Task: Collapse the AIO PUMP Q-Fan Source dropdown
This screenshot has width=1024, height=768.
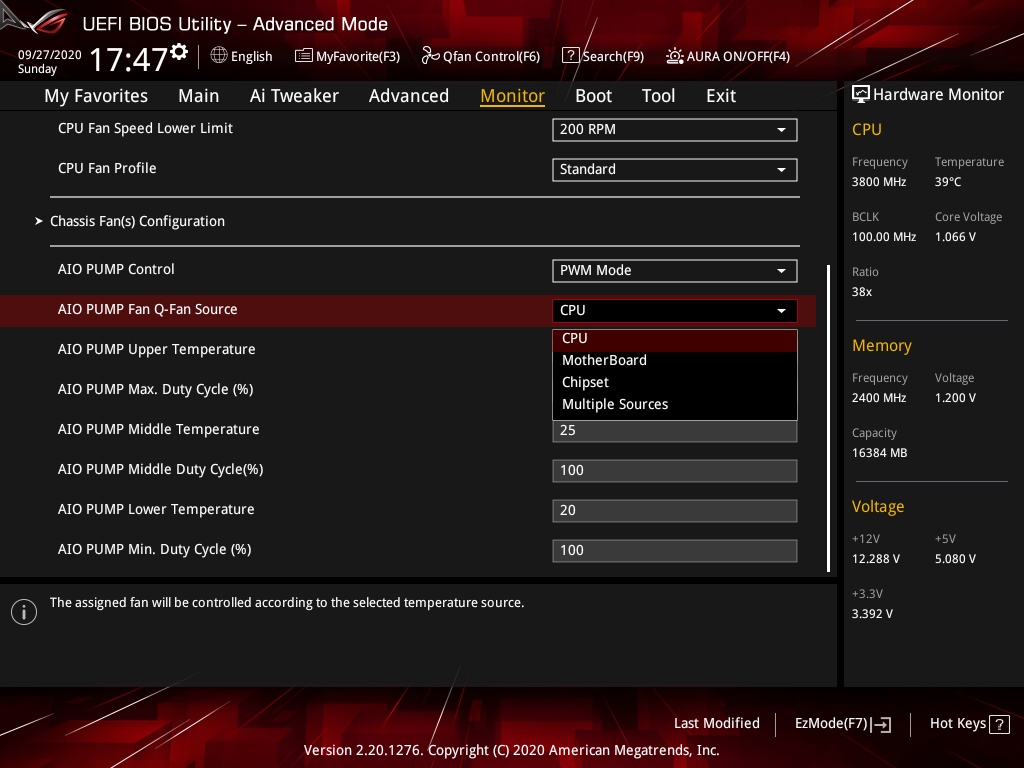Action: 675,310
